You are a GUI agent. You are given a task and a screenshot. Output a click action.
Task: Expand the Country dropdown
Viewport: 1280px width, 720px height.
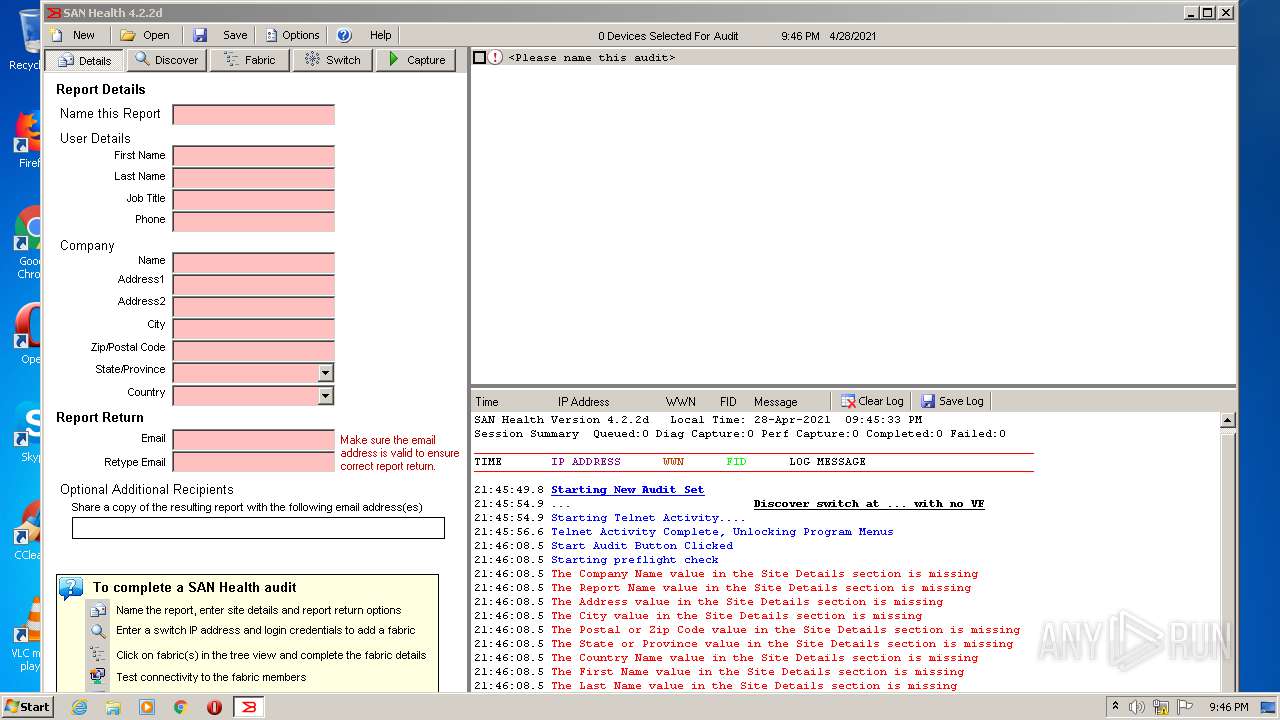coord(325,396)
